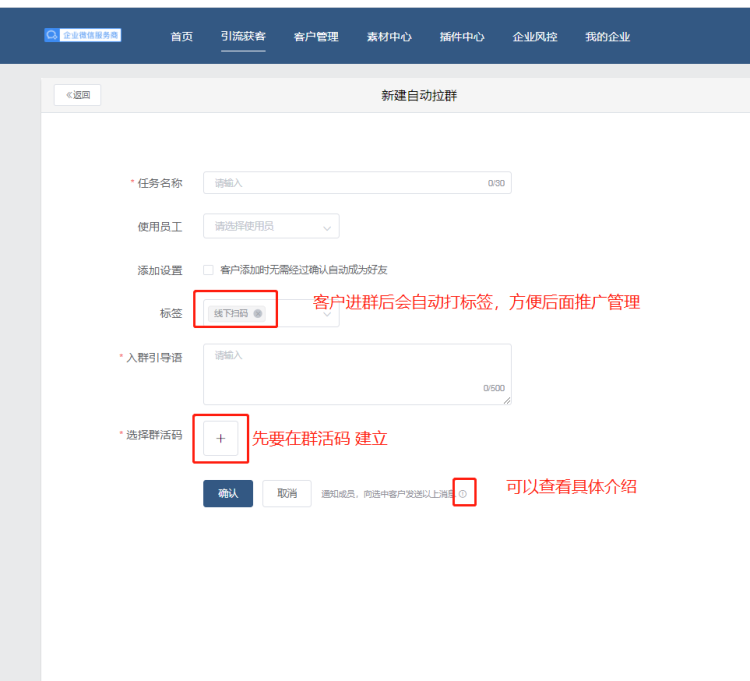Screen dimensions: 750x681
Task: Enable auto-accept friend checkbox in 添加设置
Action: coord(208,270)
